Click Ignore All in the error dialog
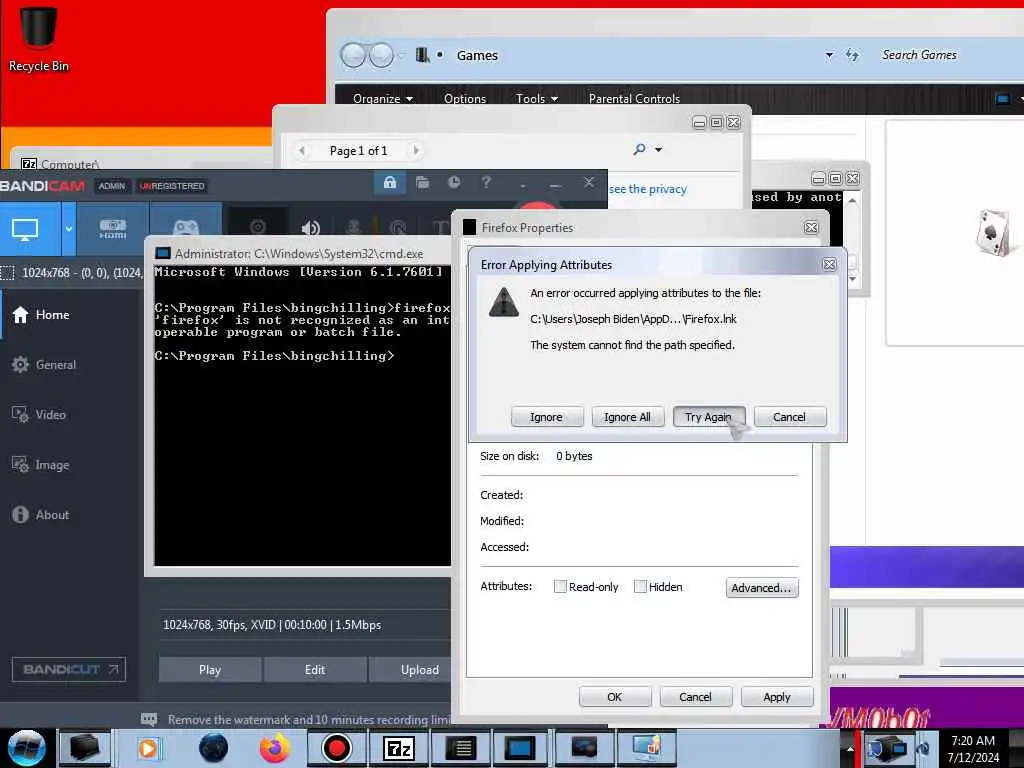 628,417
